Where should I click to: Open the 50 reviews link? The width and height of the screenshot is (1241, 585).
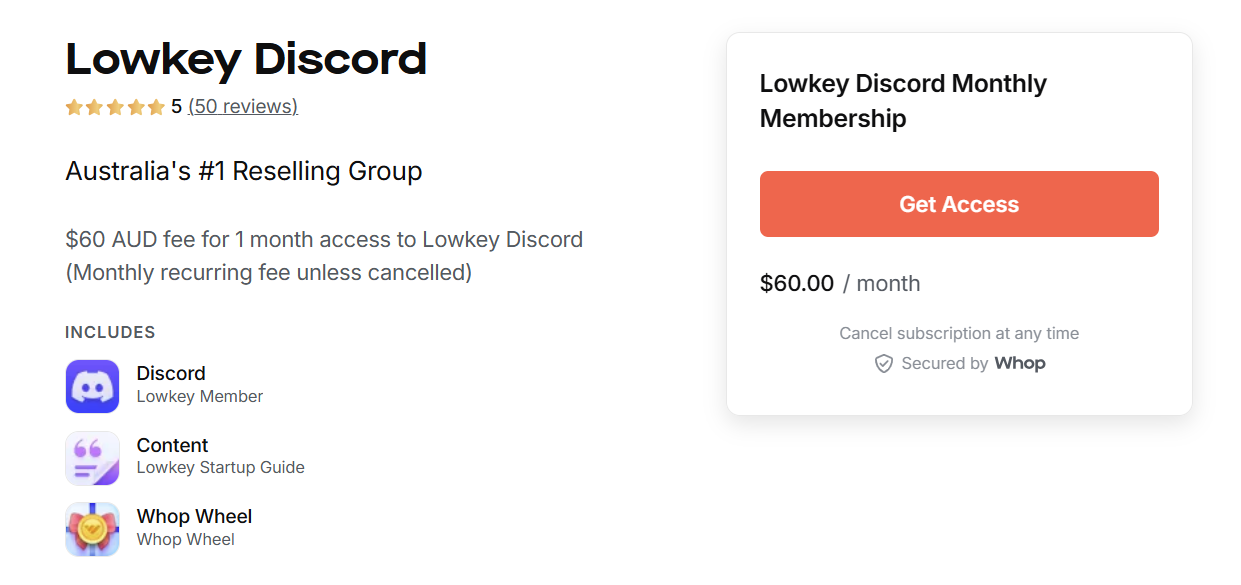coord(242,106)
